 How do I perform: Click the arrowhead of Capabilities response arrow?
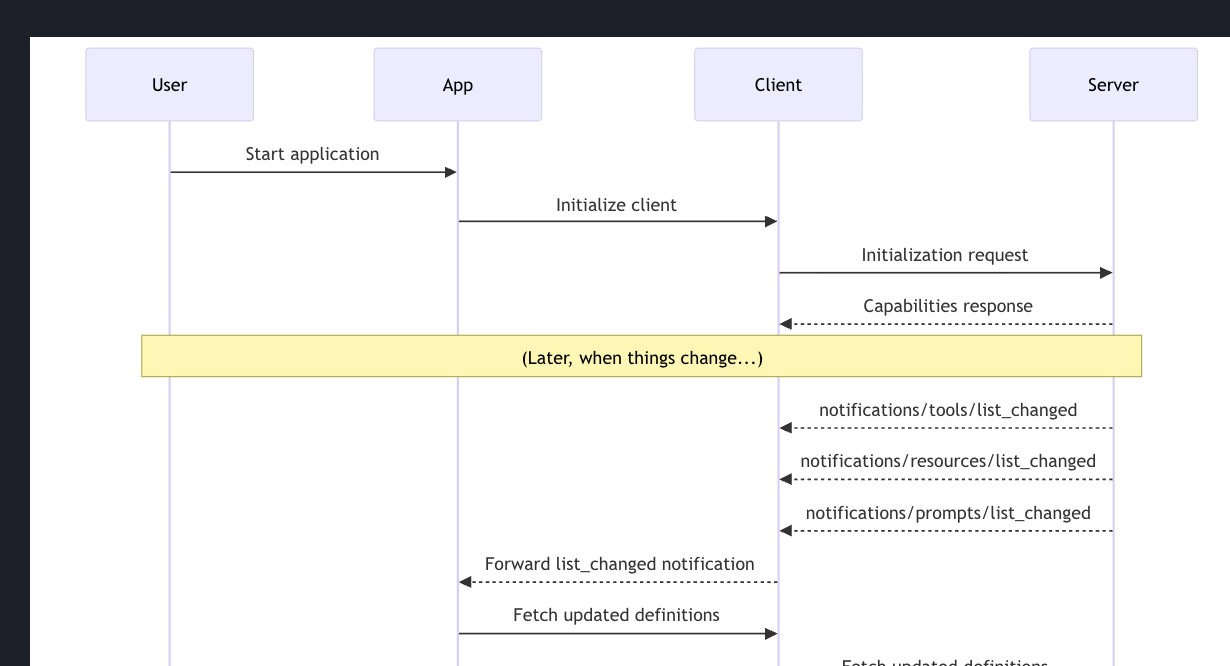786,324
